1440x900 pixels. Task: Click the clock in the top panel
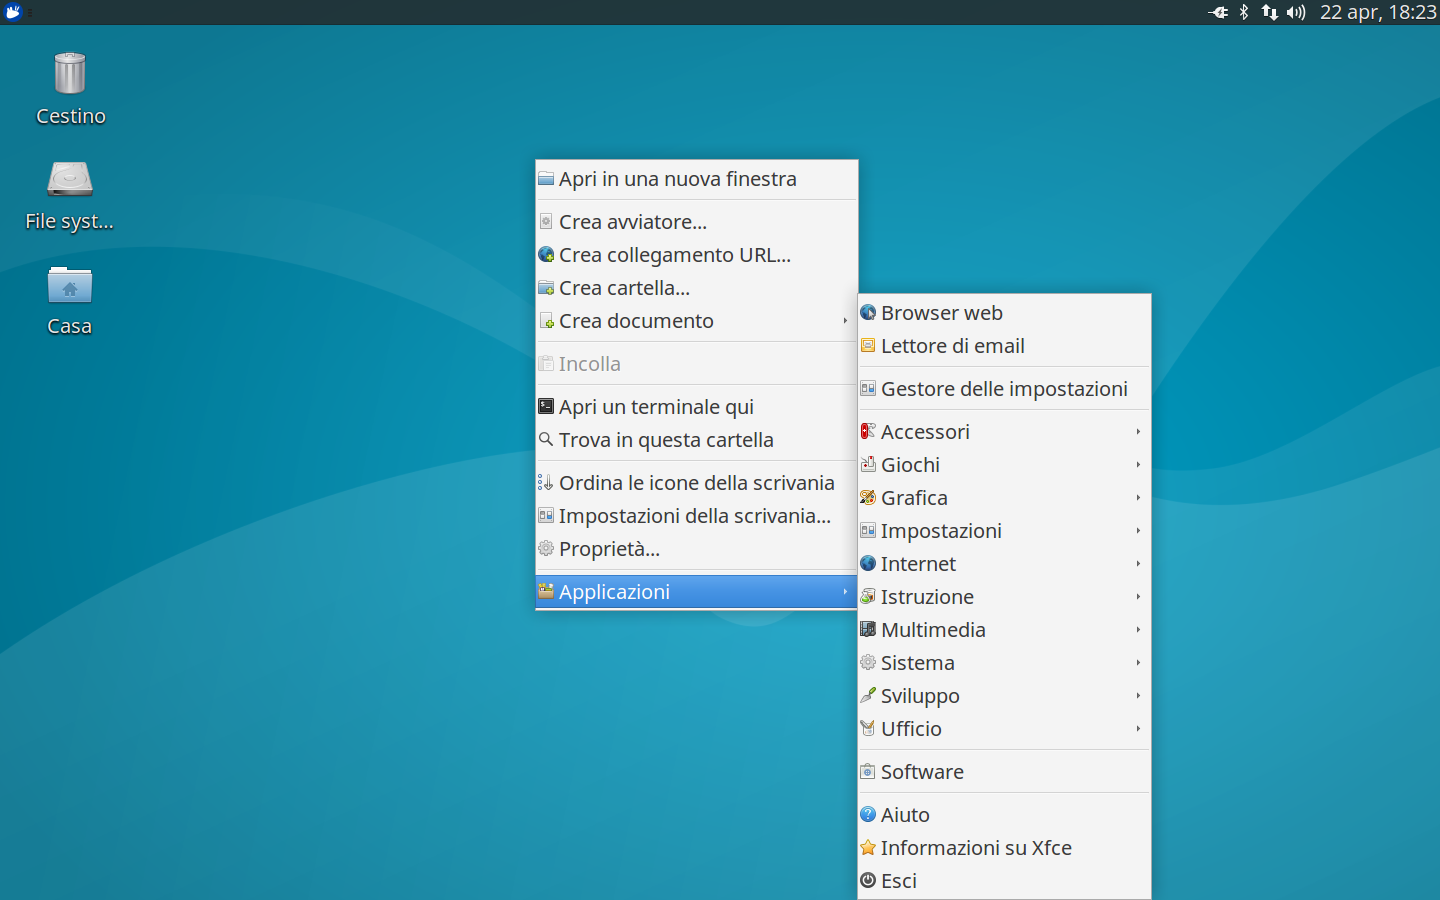click(1378, 13)
